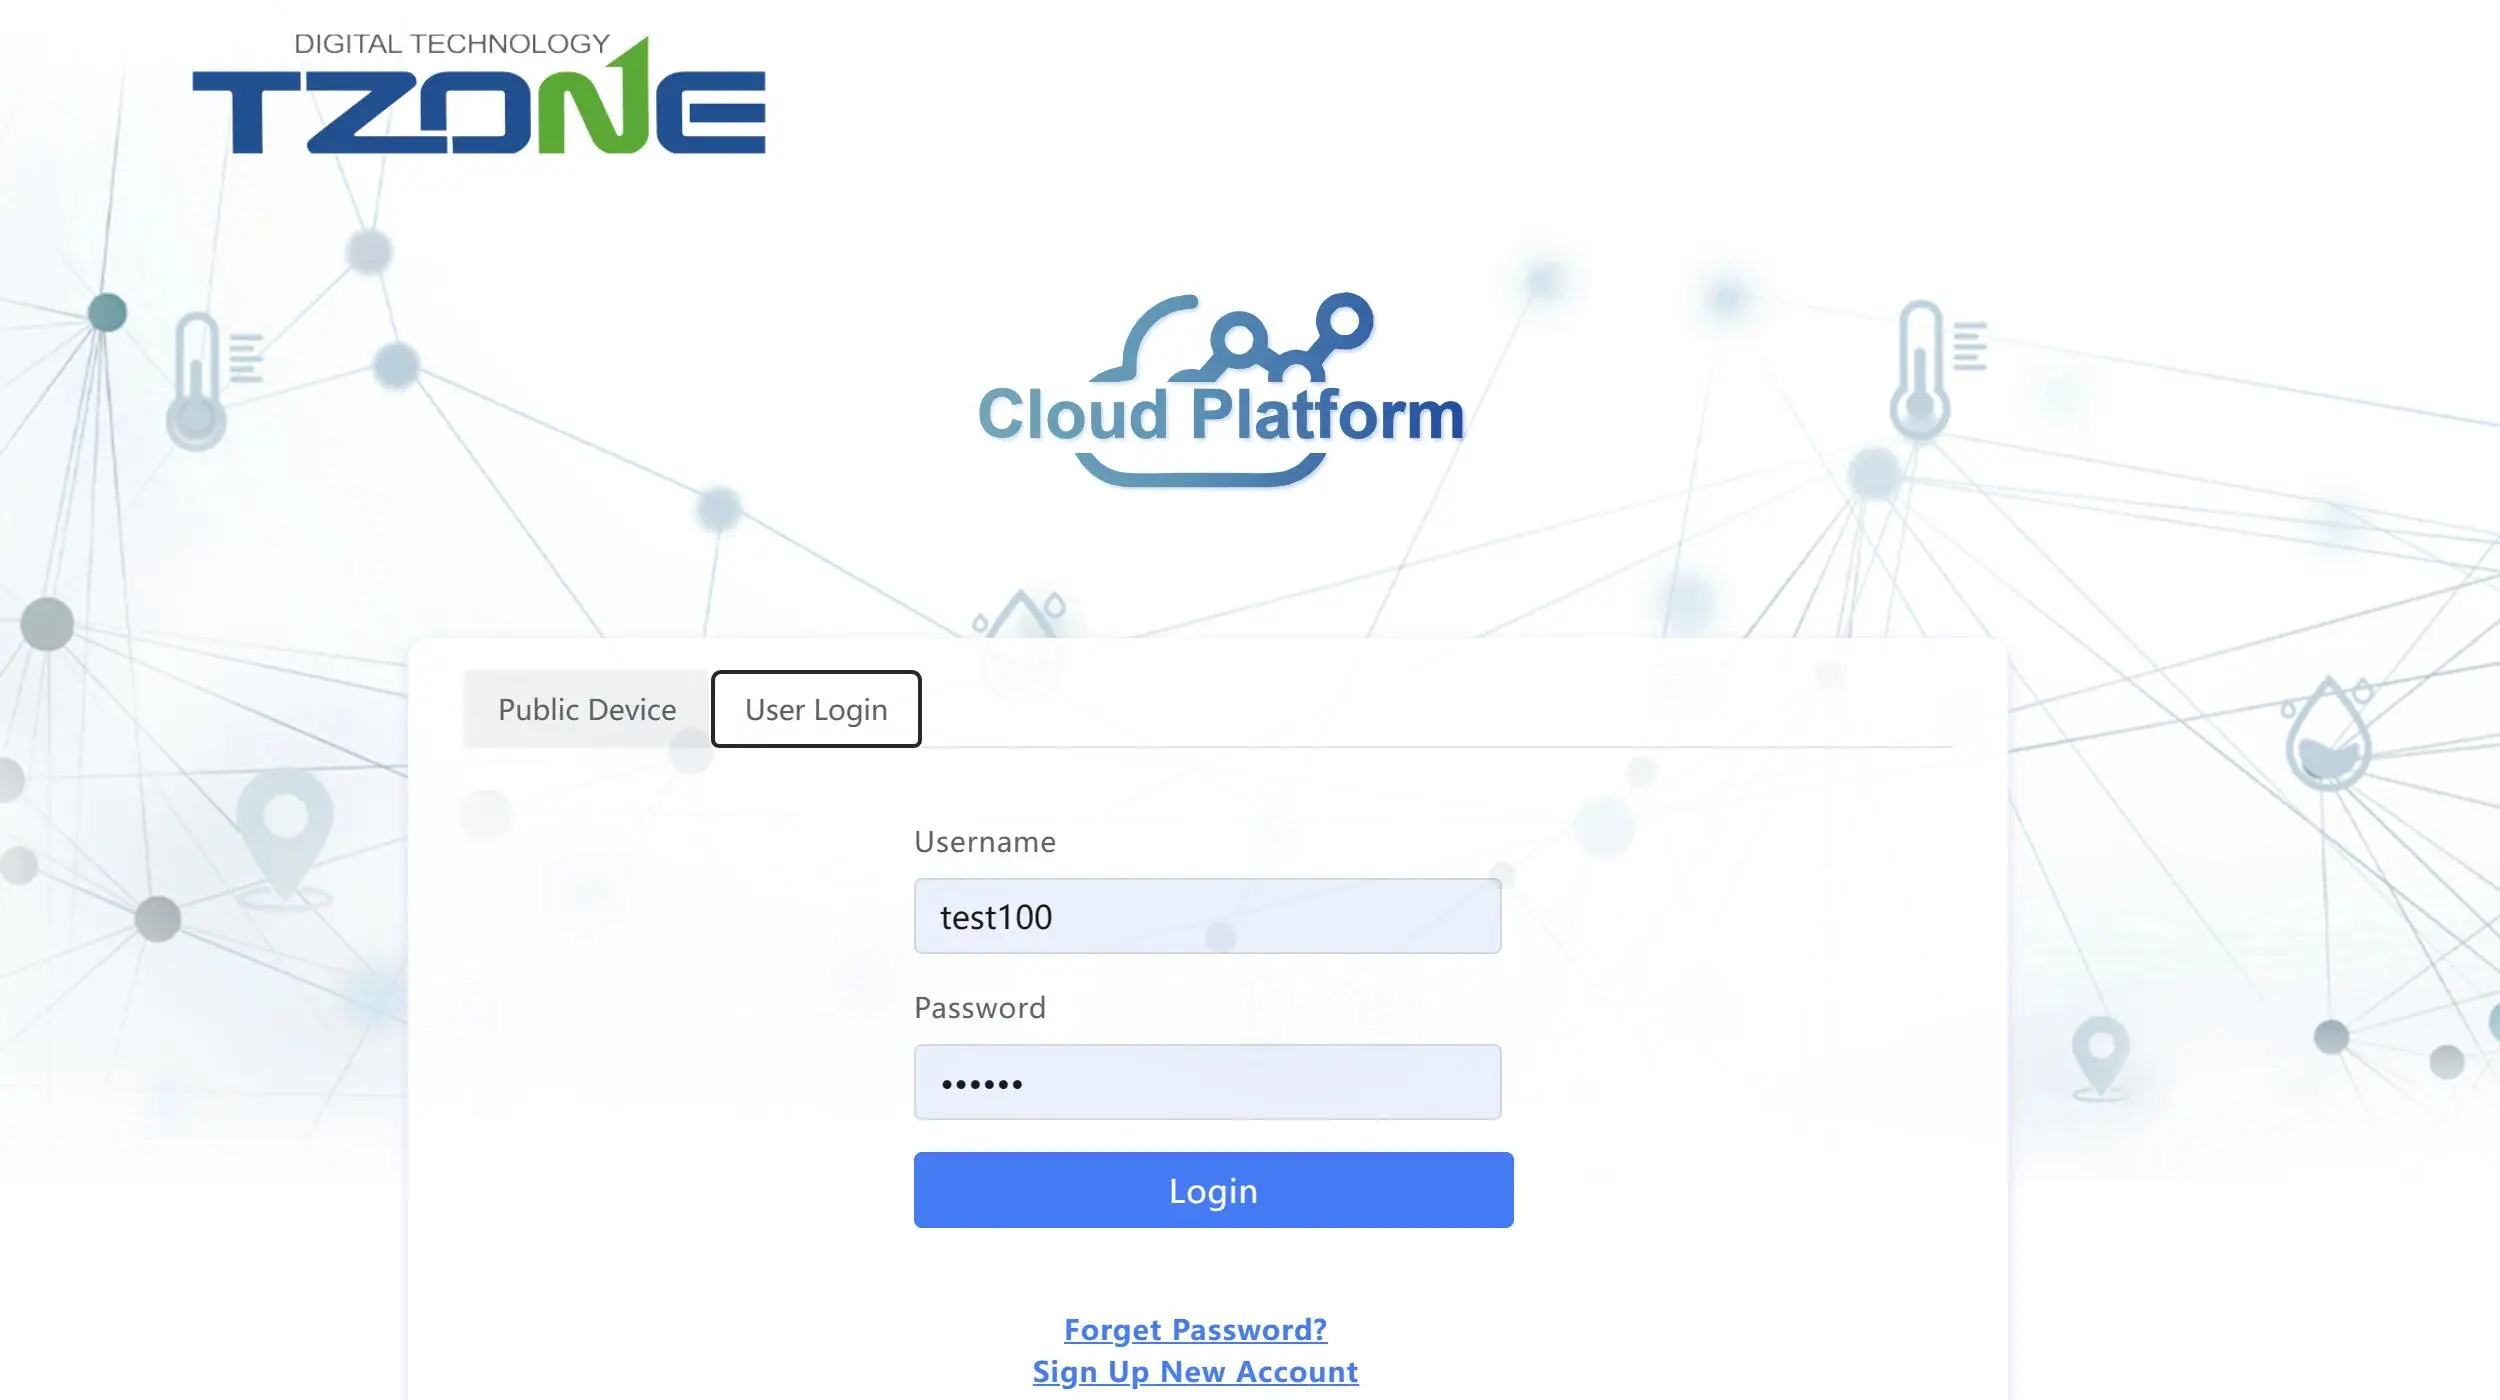Click the DIGITAL TECHNOLOGY text in logo
2500x1400 pixels.
(x=450, y=42)
